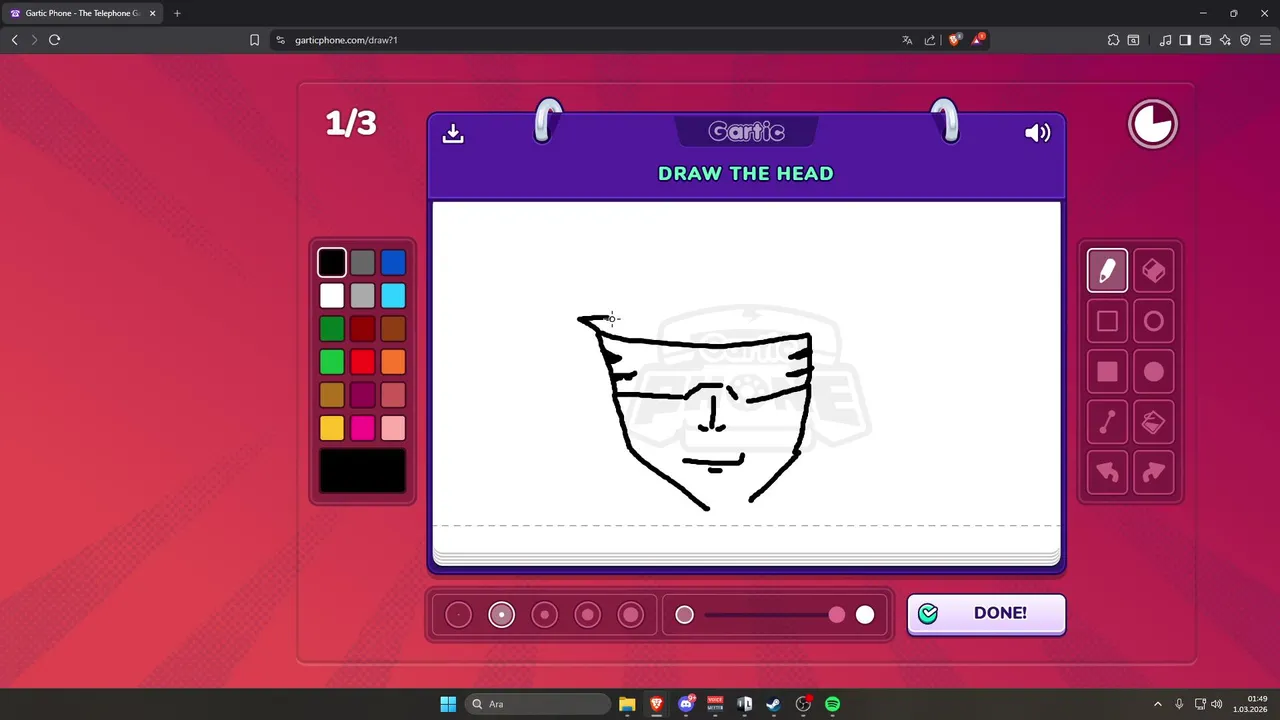Share this page via share icon

pyautogui.click(x=930, y=40)
